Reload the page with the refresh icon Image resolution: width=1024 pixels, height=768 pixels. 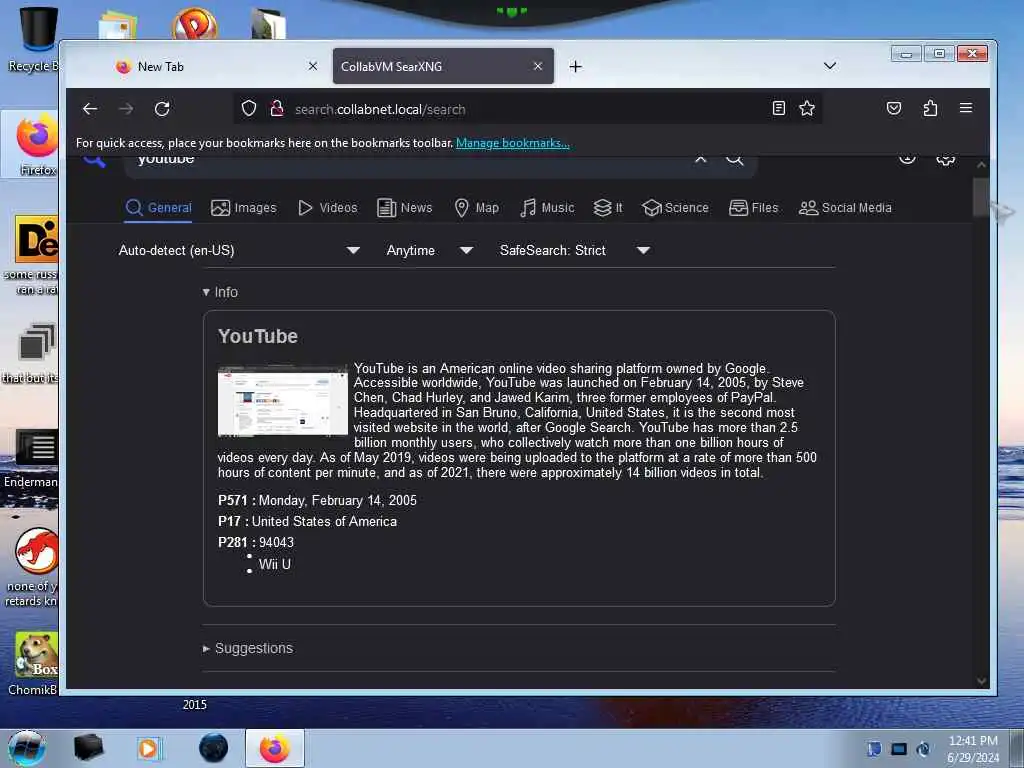pyautogui.click(x=162, y=109)
